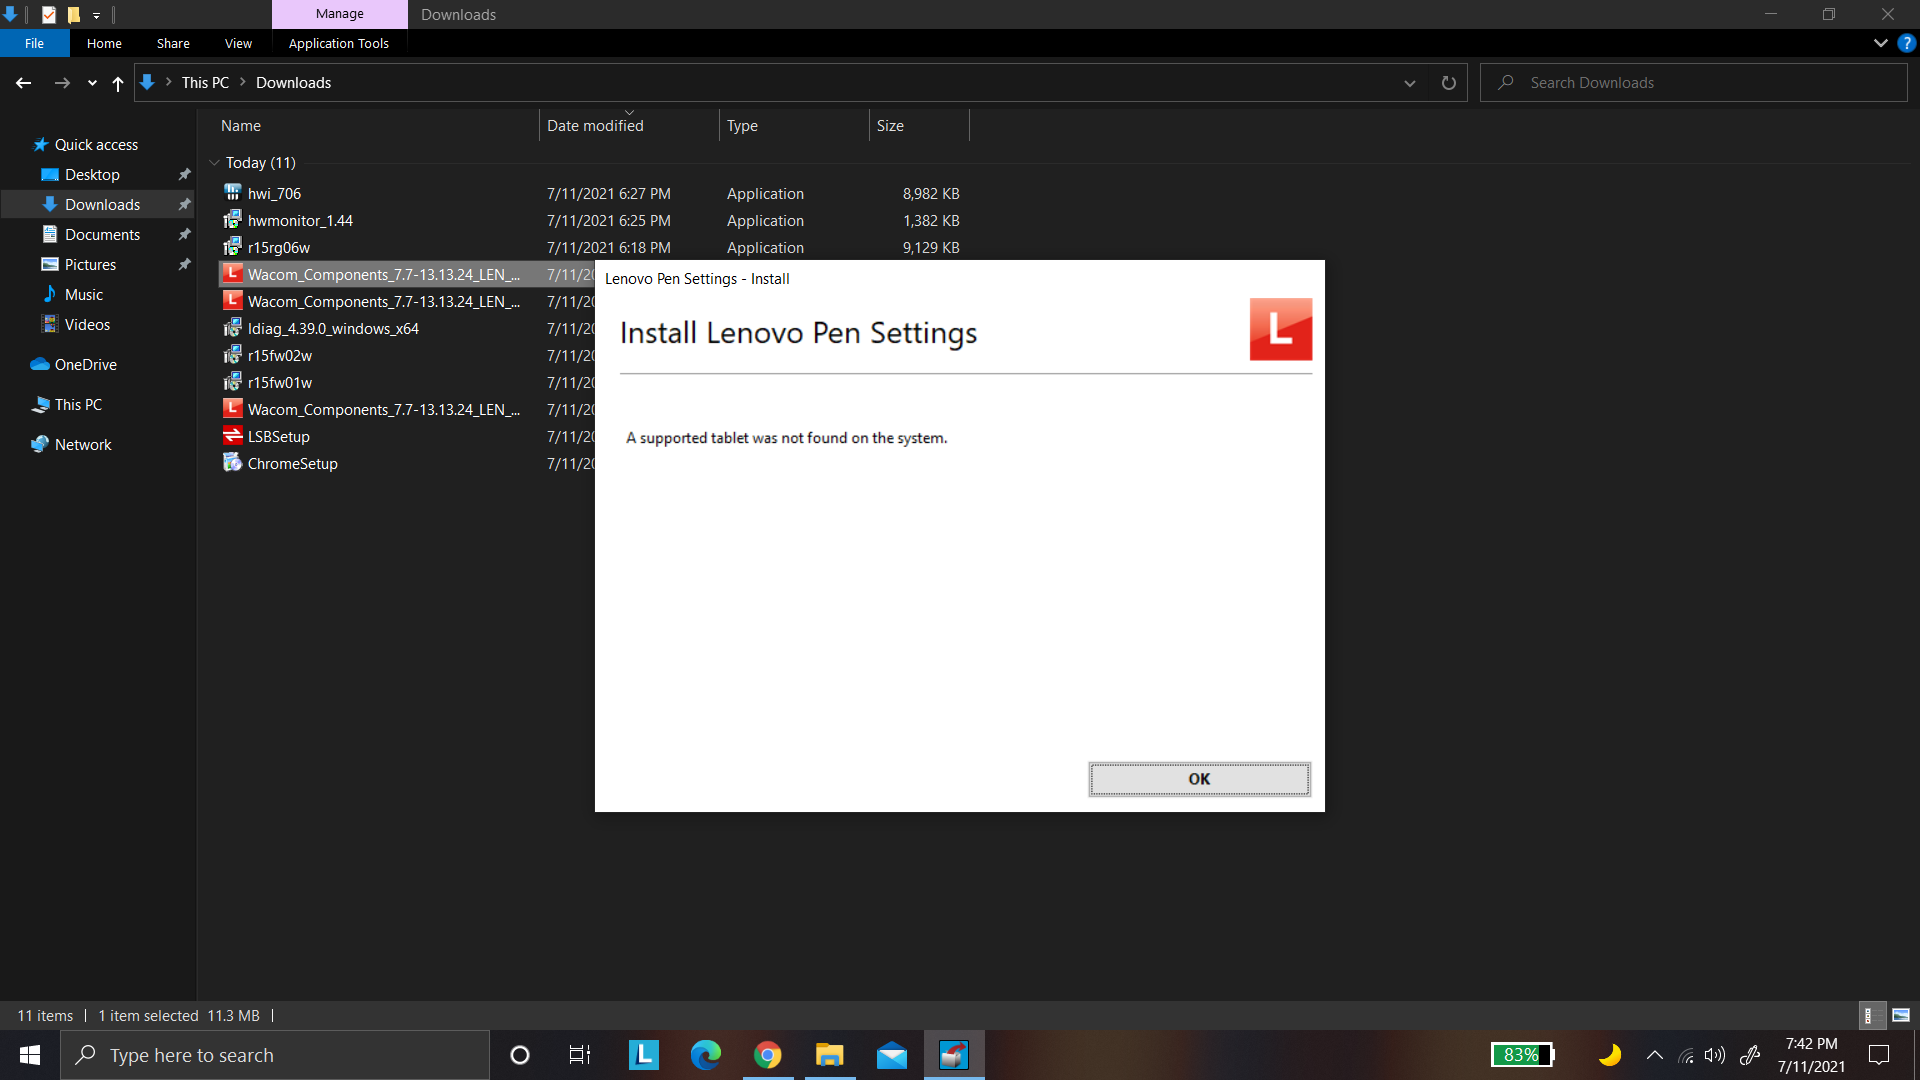1920x1080 pixels.
Task: Open Lenovo Vantage from the taskbar
Action: pos(643,1055)
